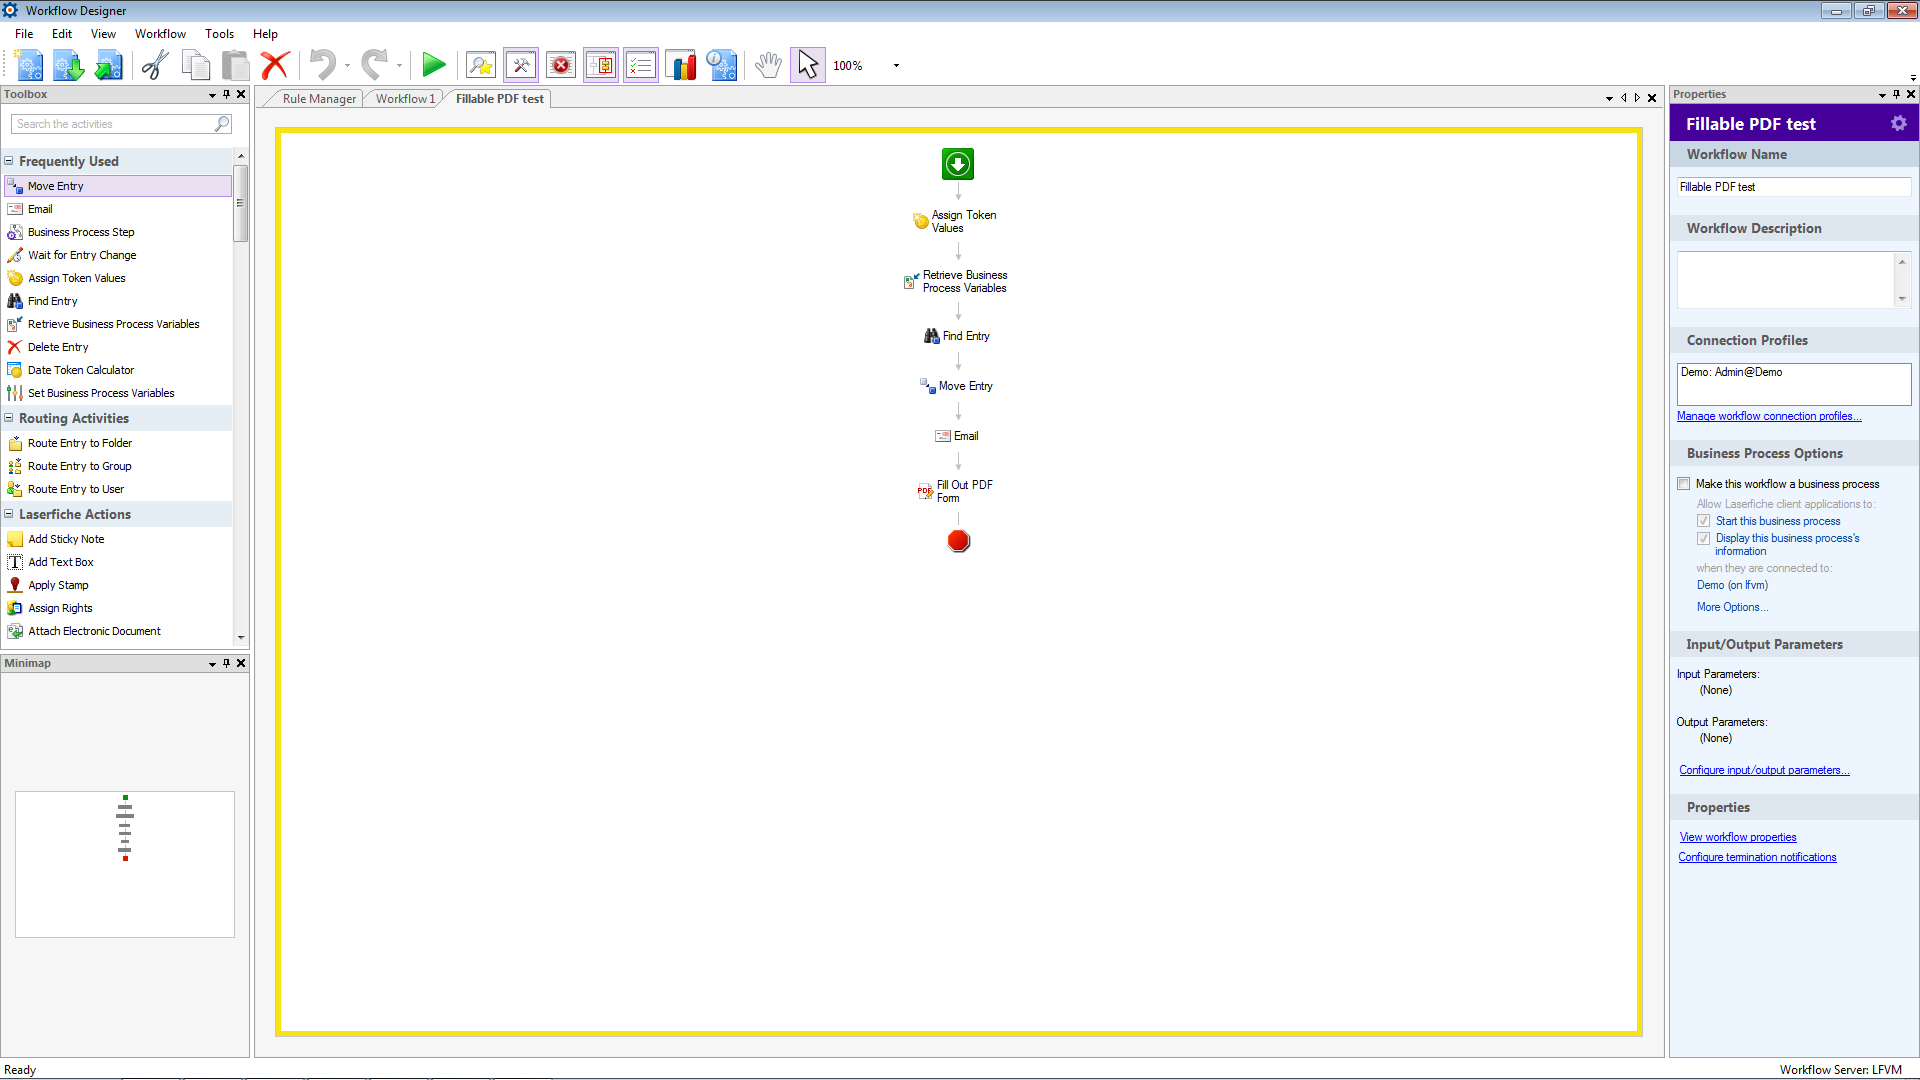Click the bar chart statistics icon

tap(681, 66)
